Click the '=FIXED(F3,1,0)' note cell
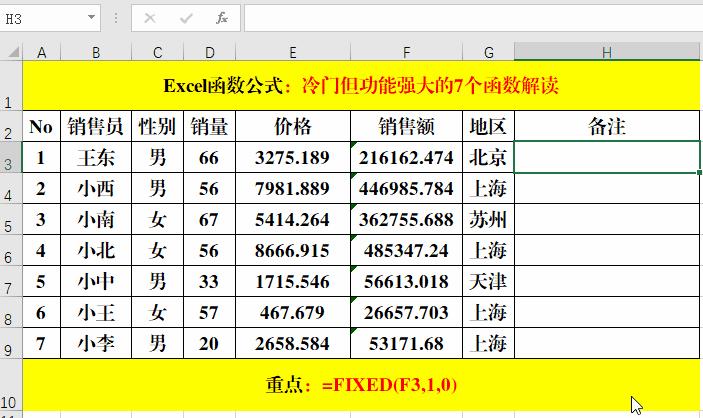The height and width of the screenshot is (418, 703). point(361,385)
